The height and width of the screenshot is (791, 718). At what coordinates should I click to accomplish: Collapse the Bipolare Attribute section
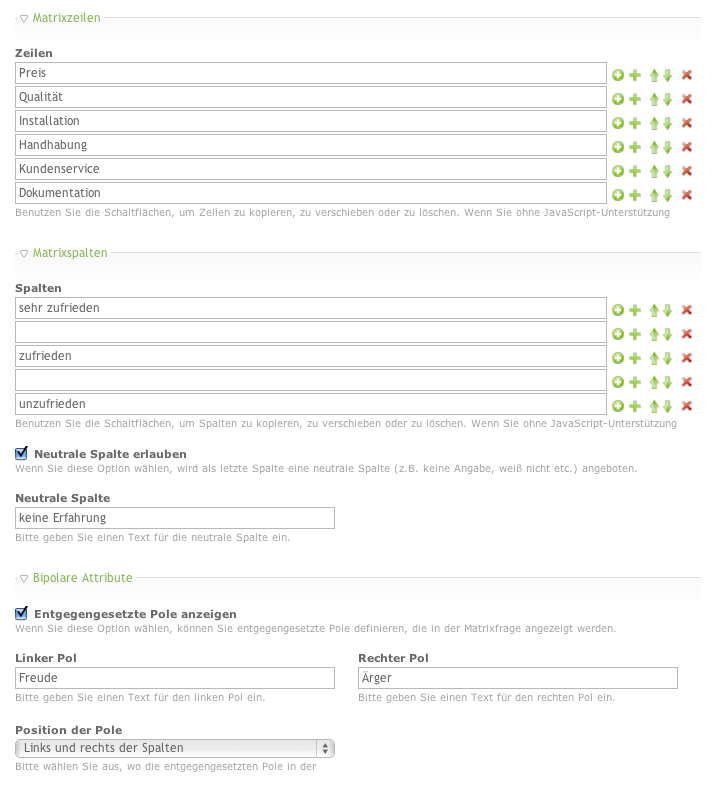click(x=24, y=577)
